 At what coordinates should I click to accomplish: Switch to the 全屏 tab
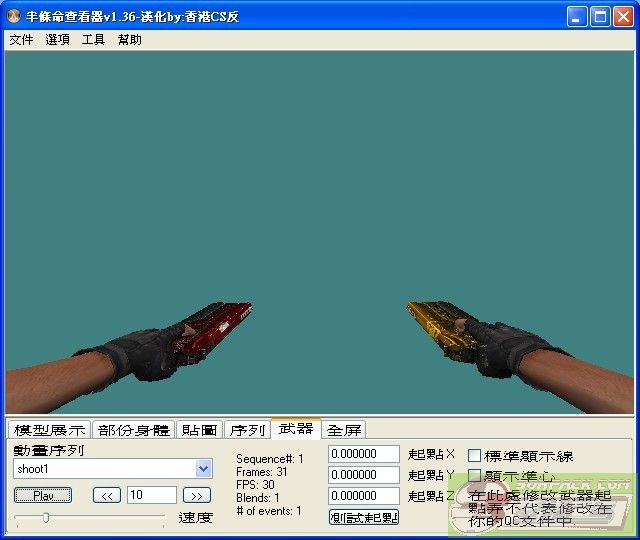[344, 430]
